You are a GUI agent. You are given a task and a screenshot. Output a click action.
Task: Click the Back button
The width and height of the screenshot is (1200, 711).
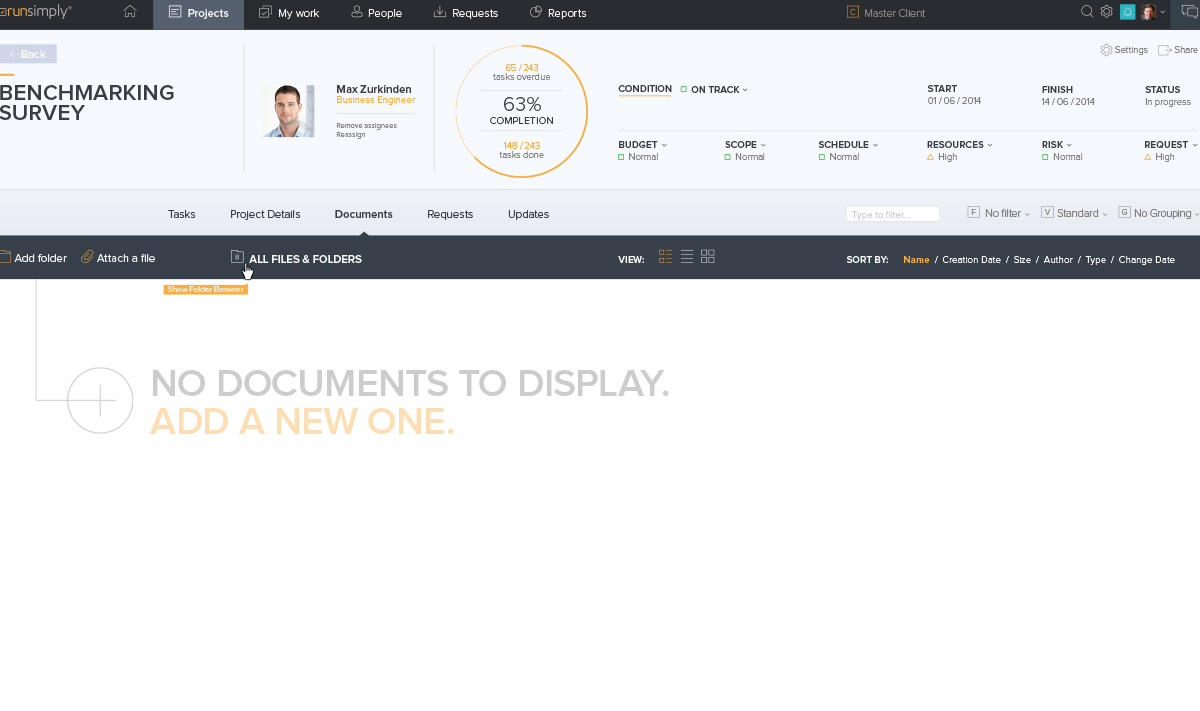(28, 54)
